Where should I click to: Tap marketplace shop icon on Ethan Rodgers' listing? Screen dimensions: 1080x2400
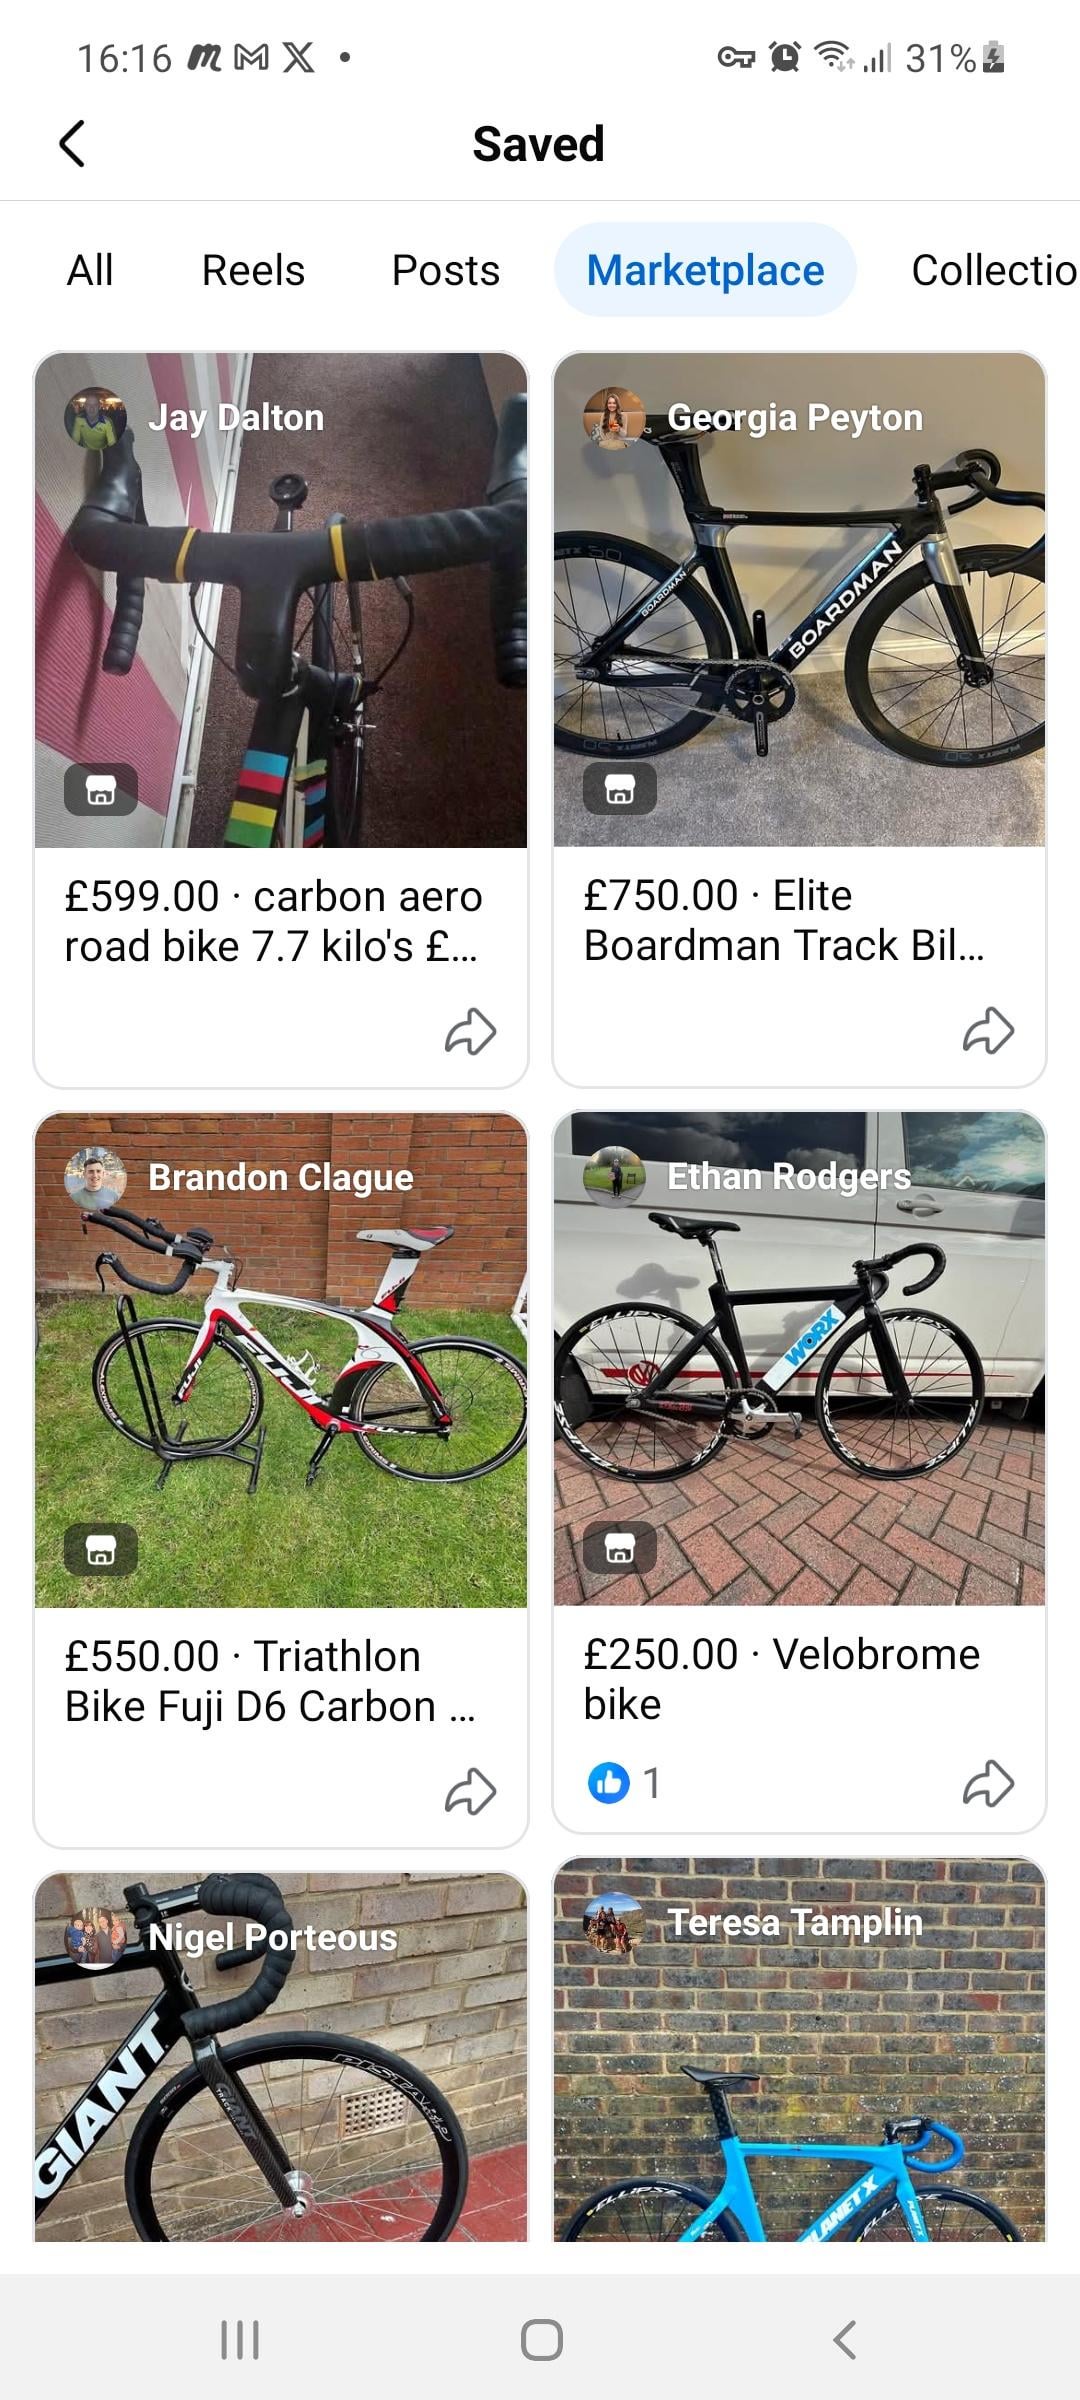coord(620,1548)
